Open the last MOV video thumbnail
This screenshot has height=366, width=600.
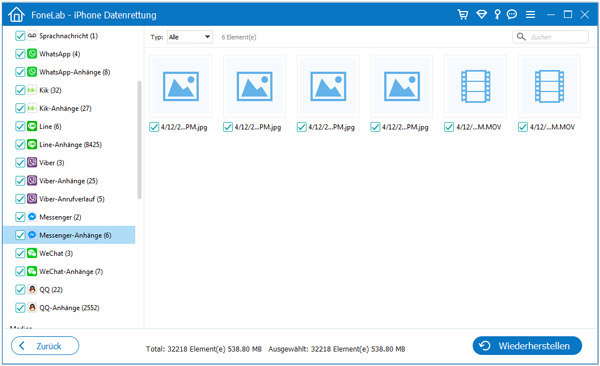(x=549, y=86)
